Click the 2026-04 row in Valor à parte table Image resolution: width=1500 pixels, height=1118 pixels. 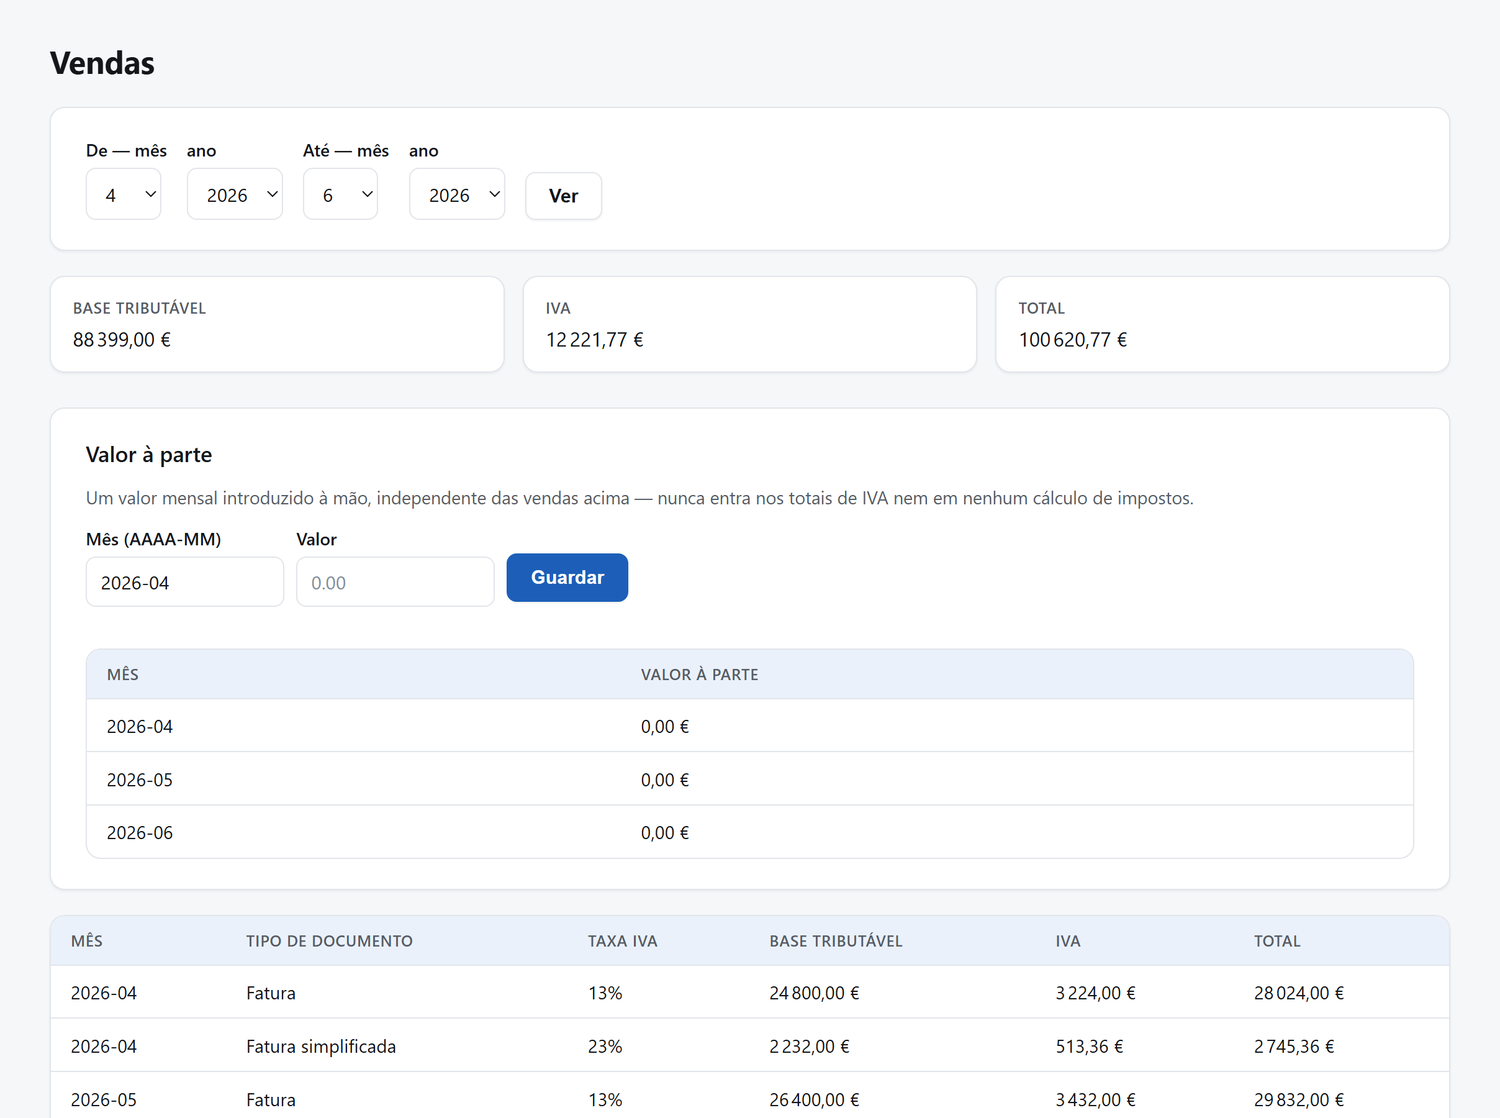[750, 726]
